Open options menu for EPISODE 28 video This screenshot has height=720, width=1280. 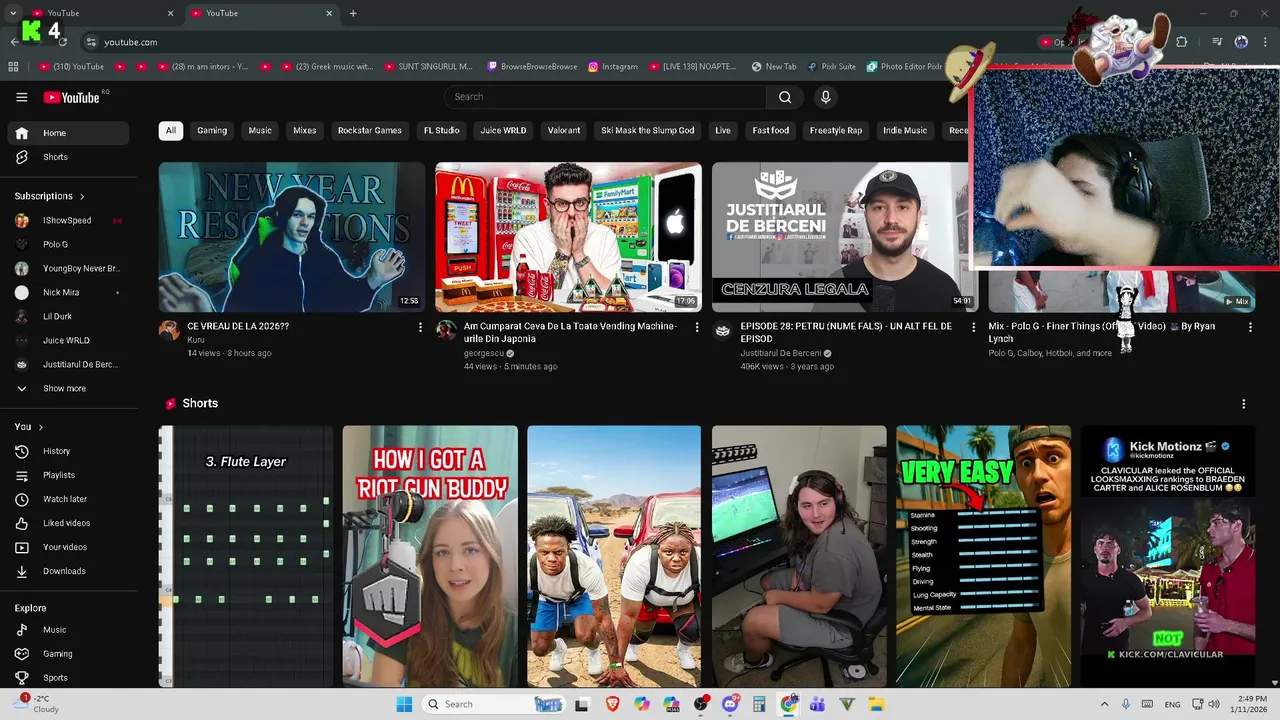(x=974, y=327)
